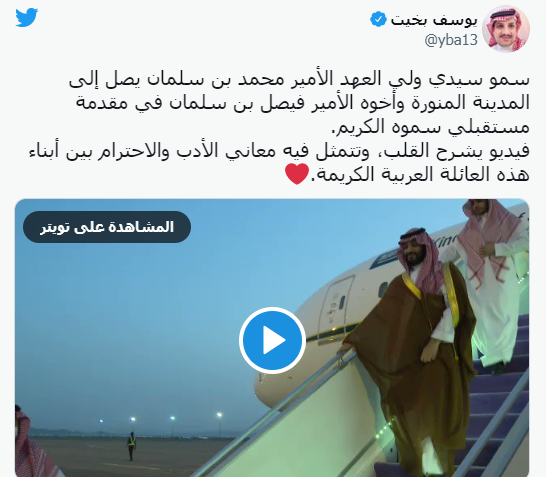This screenshot has height=477, width=546.
Task: Click the airline logo on the fuselage
Action: [x=385, y=260]
